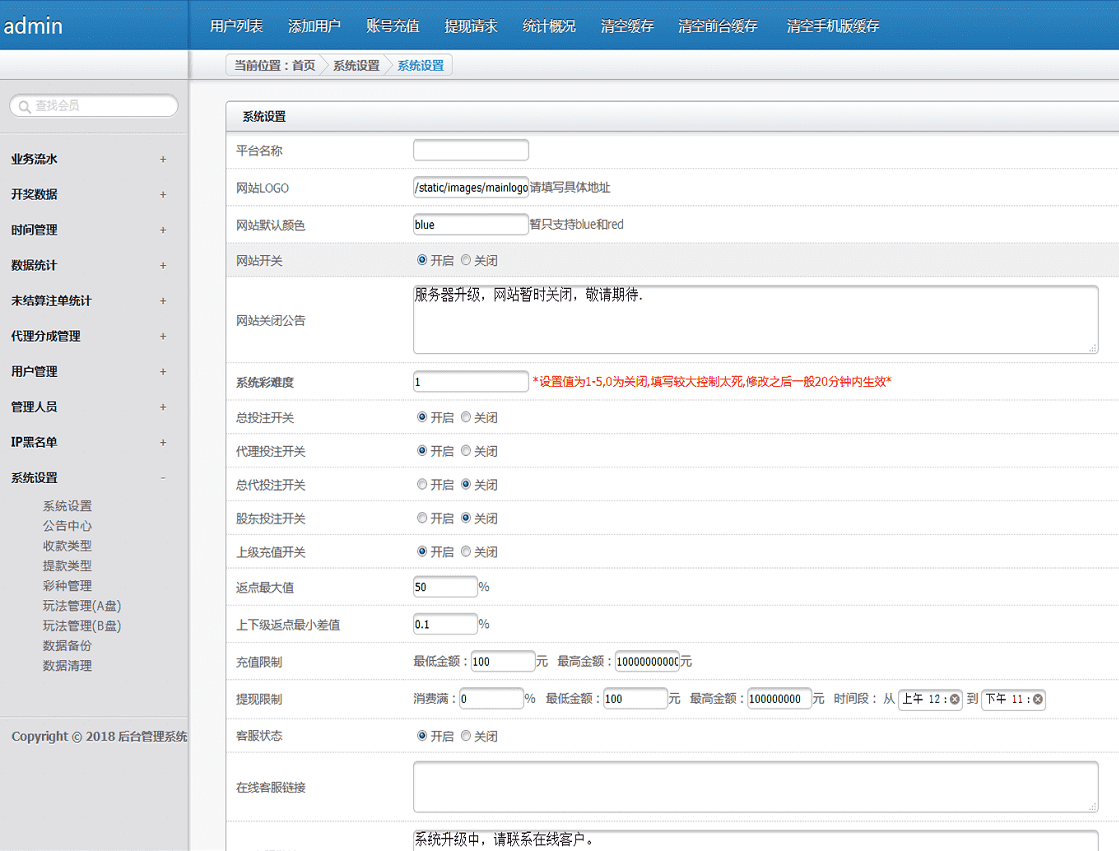Click the search magnifier icon in sidebar
Viewport: 1119px width, 851px height.
click(24, 106)
